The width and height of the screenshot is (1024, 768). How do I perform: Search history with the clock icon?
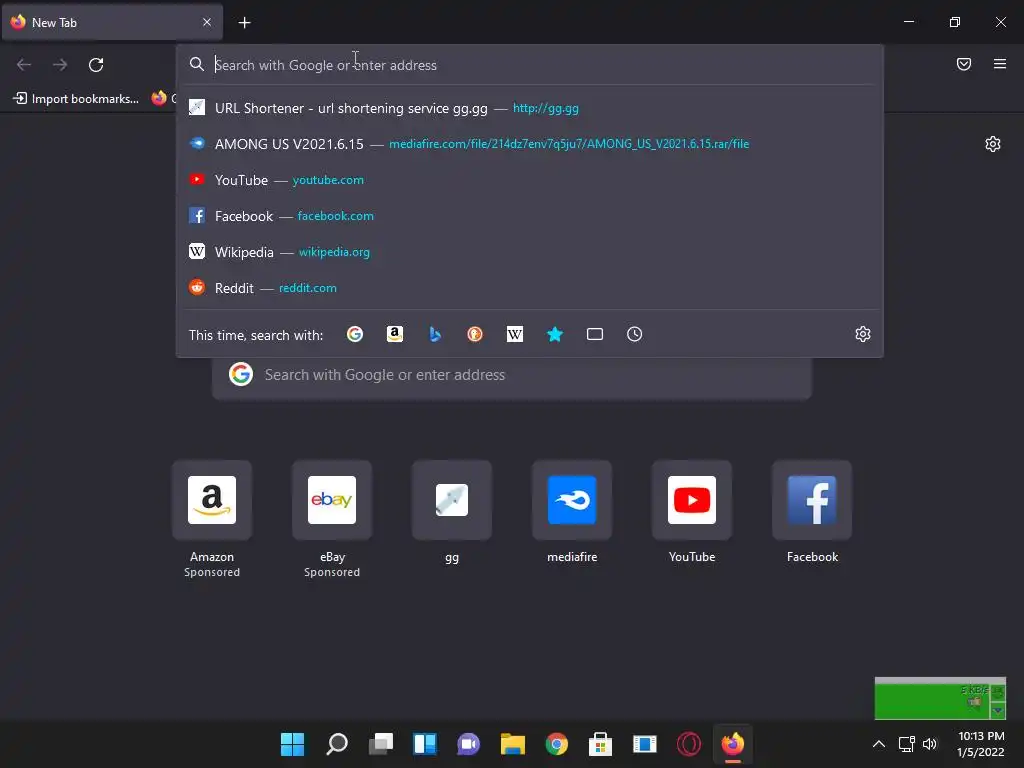click(x=634, y=334)
